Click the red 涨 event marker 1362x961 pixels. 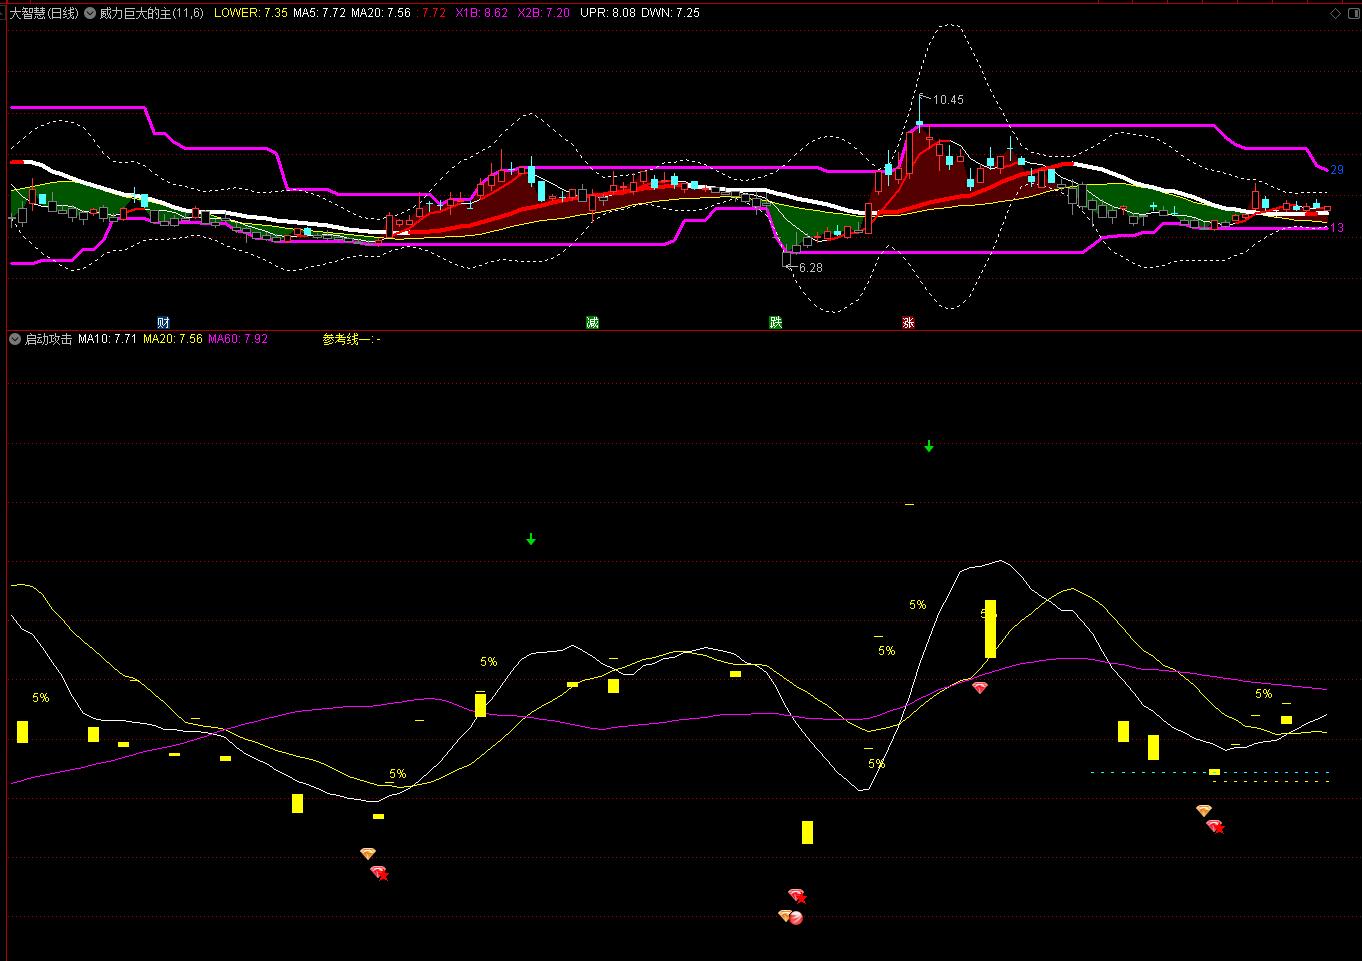click(x=908, y=322)
